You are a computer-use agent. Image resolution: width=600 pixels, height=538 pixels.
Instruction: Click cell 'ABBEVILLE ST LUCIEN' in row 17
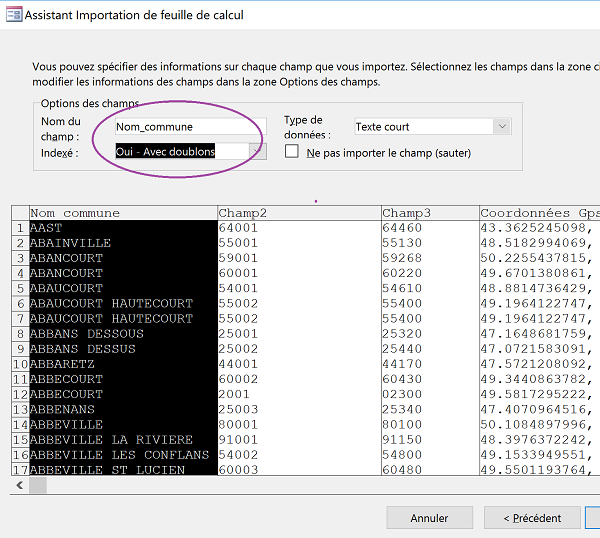[x=123, y=470]
